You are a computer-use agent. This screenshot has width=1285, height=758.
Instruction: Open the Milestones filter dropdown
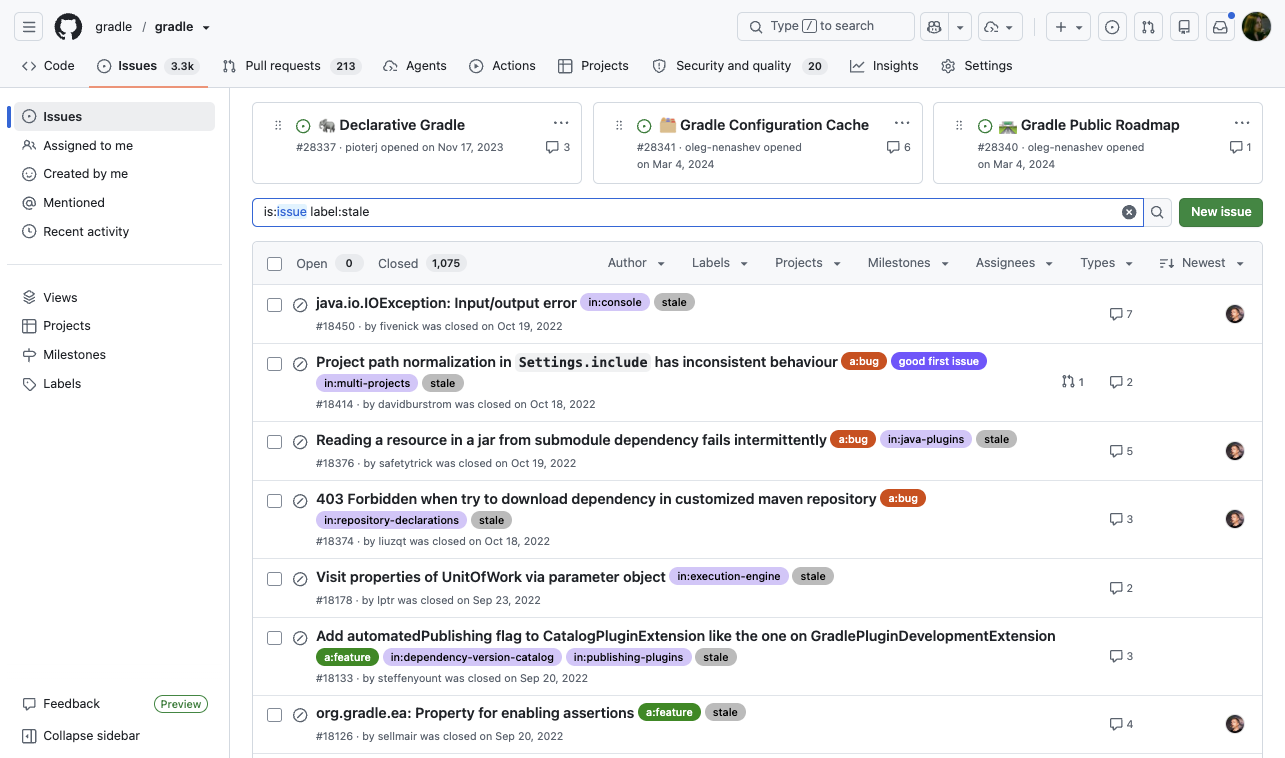tap(907, 263)
